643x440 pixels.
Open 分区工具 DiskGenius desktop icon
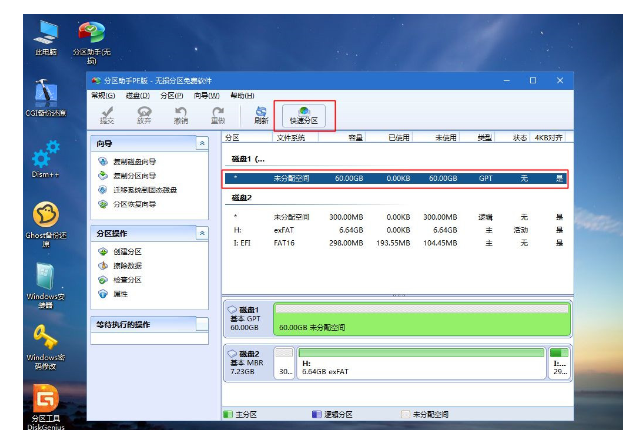[x=46, y=407]
